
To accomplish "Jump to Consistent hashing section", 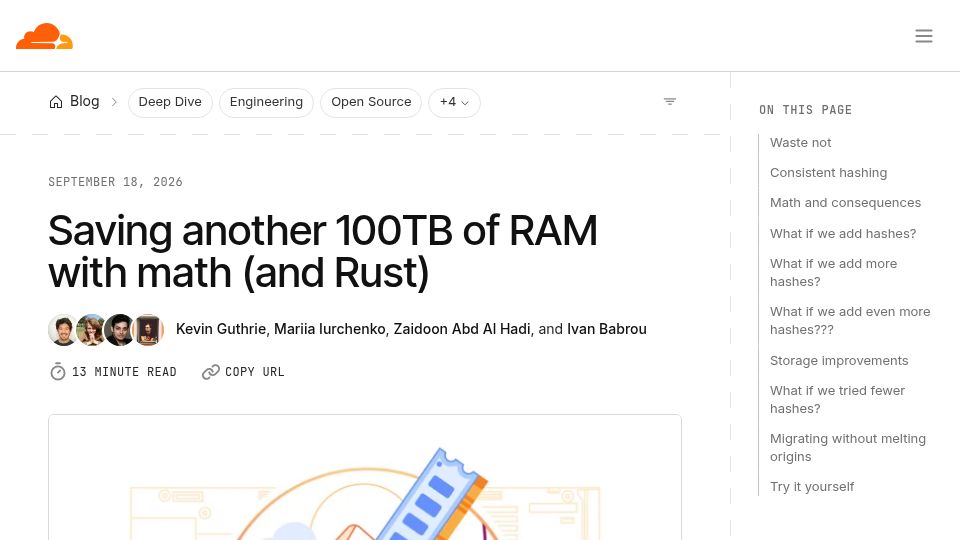I will point(828,173).
